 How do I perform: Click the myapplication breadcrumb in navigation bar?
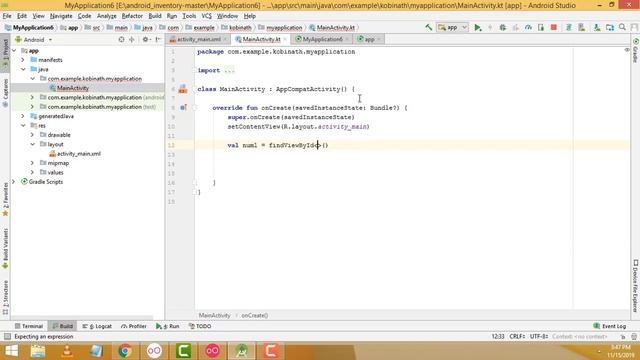(284, 28)
